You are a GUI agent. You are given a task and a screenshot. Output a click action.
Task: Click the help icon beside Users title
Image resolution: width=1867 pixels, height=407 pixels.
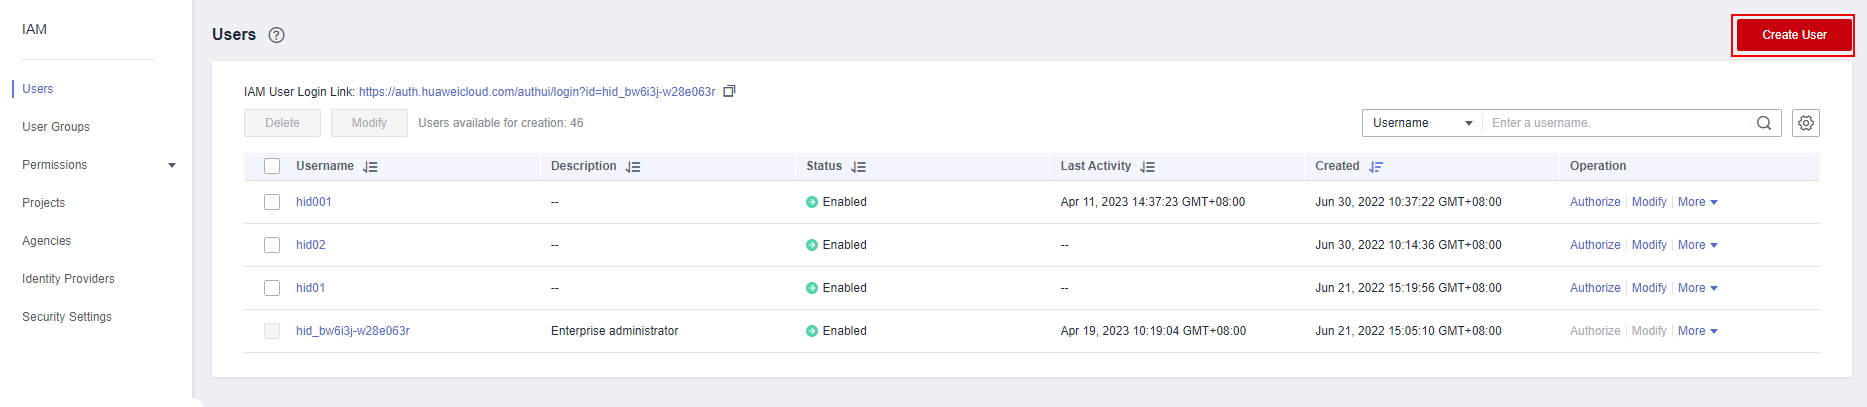coord(277,35)
